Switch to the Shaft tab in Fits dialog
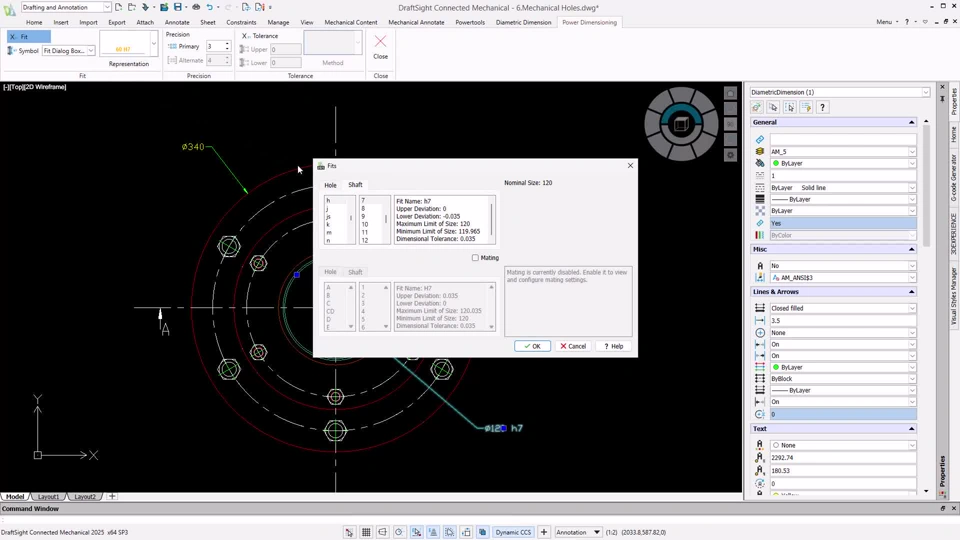Viewport: 960px width, 540px height. tap(355, 185)
